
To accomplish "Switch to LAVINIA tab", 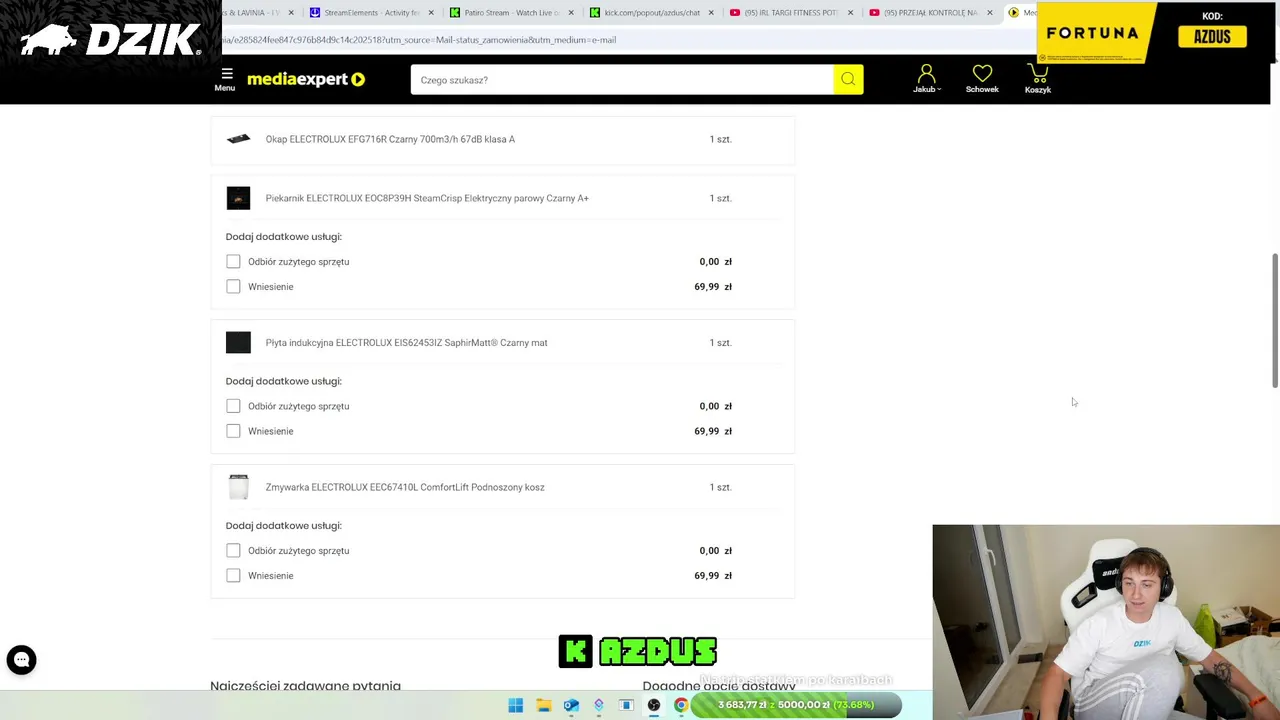I will (x=255, y=13).
